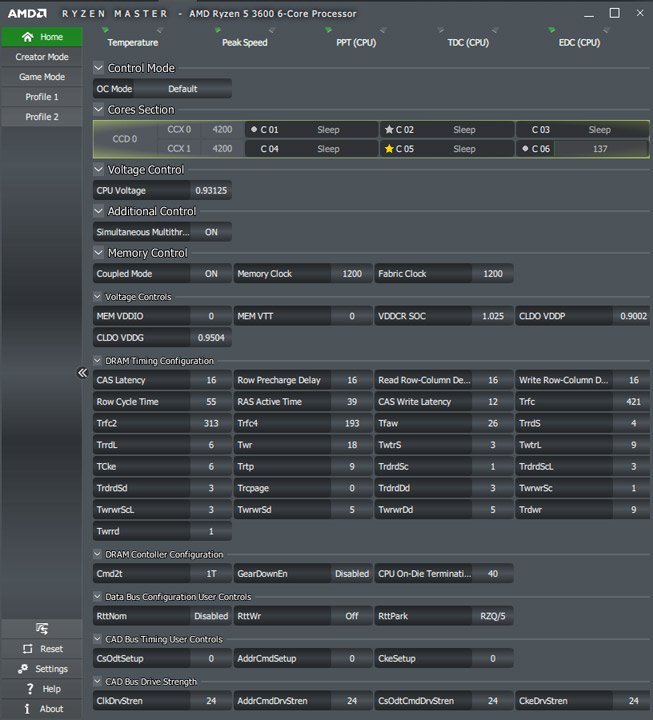Collapse the Memory Control section
Viewport: 653px width, 720px height.
(98, 253)
